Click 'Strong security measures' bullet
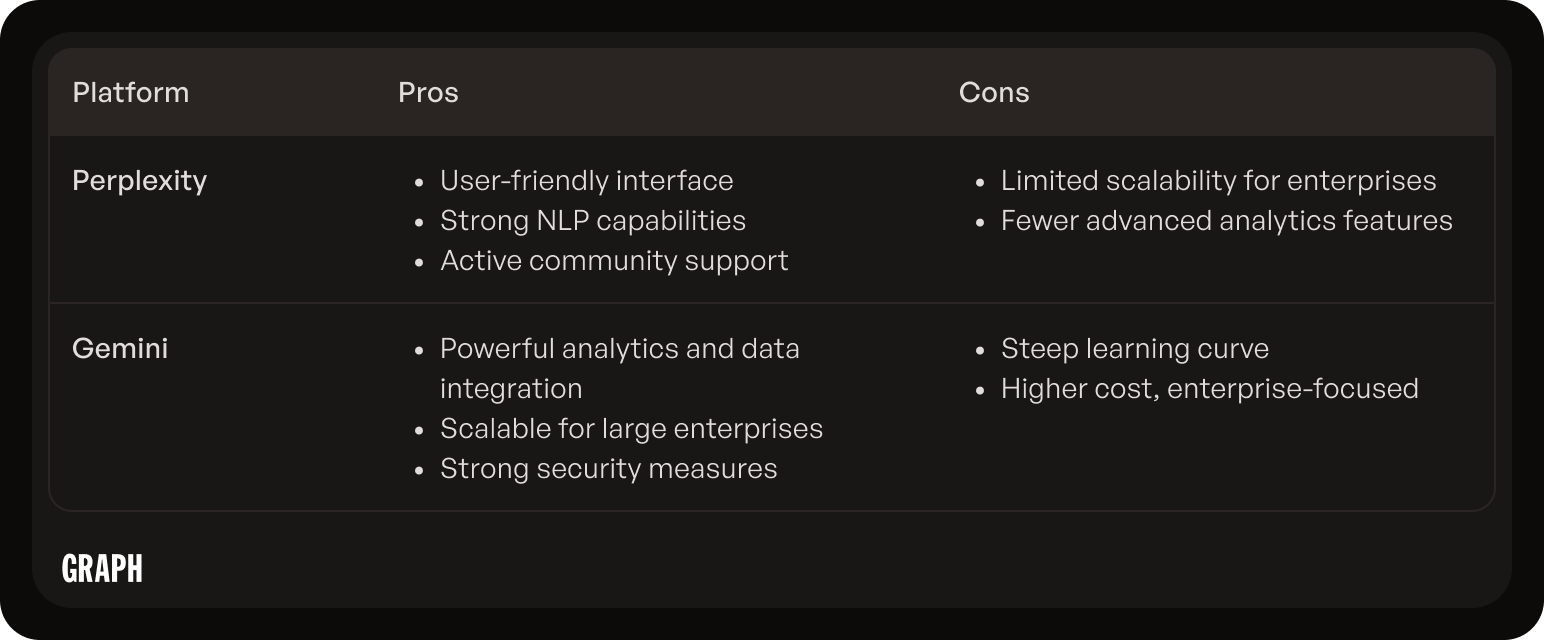The height and width of the screenshot is (640, 1544). click(609, 469)
